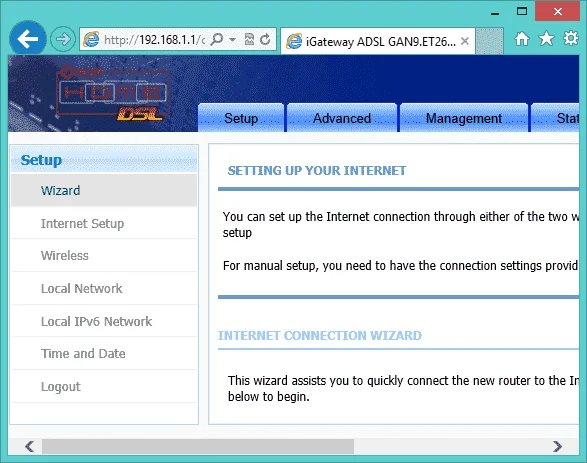Click the search magnifier in address bar
The width and height of the screenshot is (587, 463).
217,39
